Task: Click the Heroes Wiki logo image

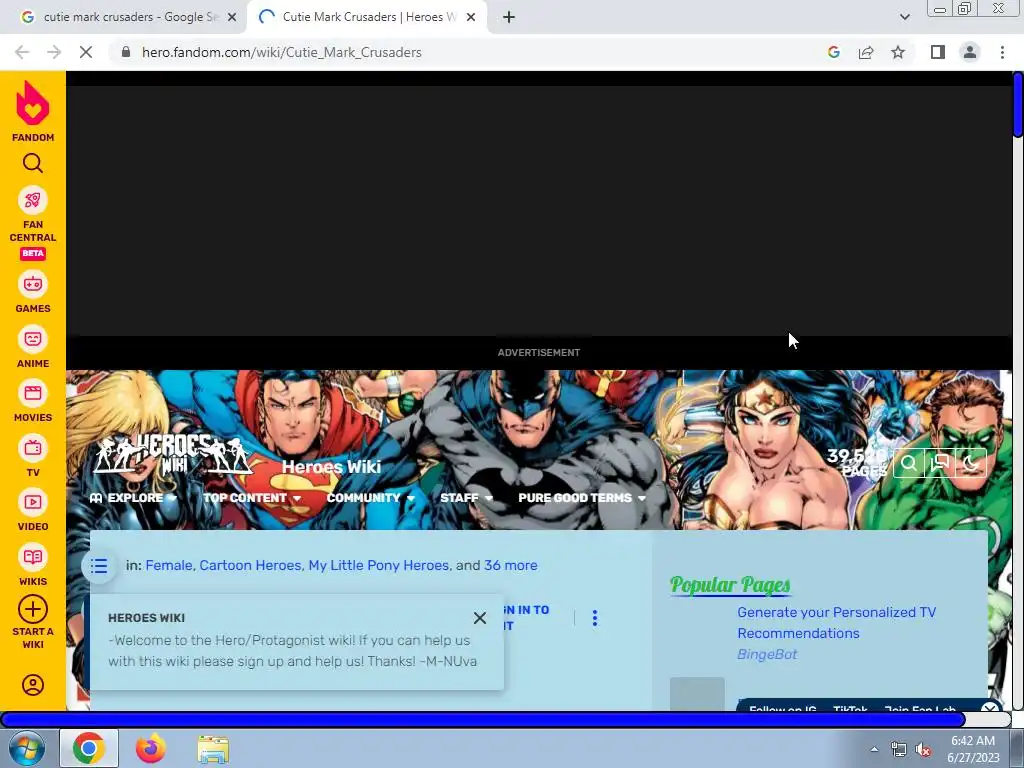Action: click(x=172, y=453)
